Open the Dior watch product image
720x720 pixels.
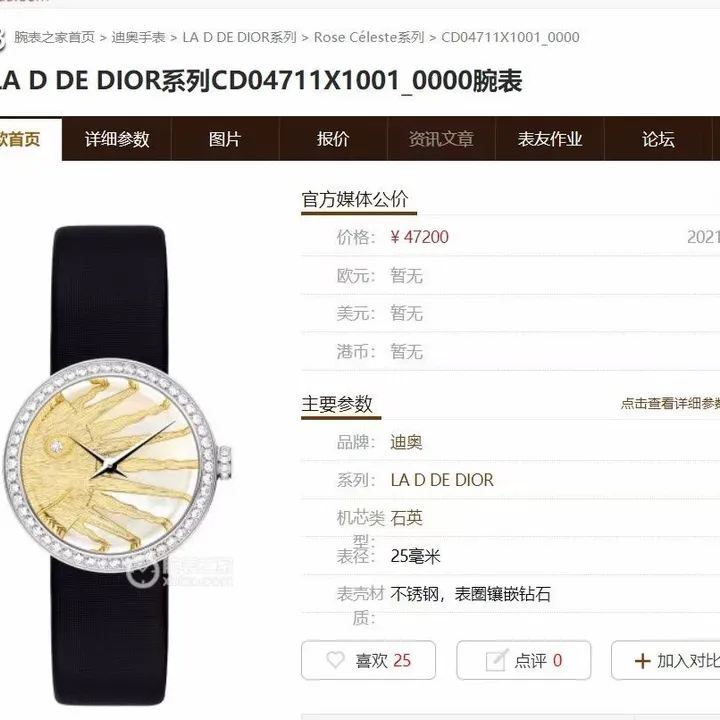(118, 465)
